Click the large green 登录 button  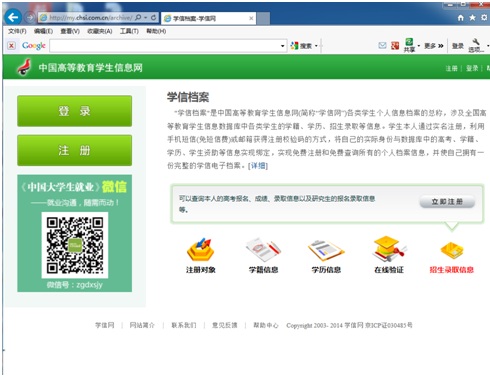point(74,111)
